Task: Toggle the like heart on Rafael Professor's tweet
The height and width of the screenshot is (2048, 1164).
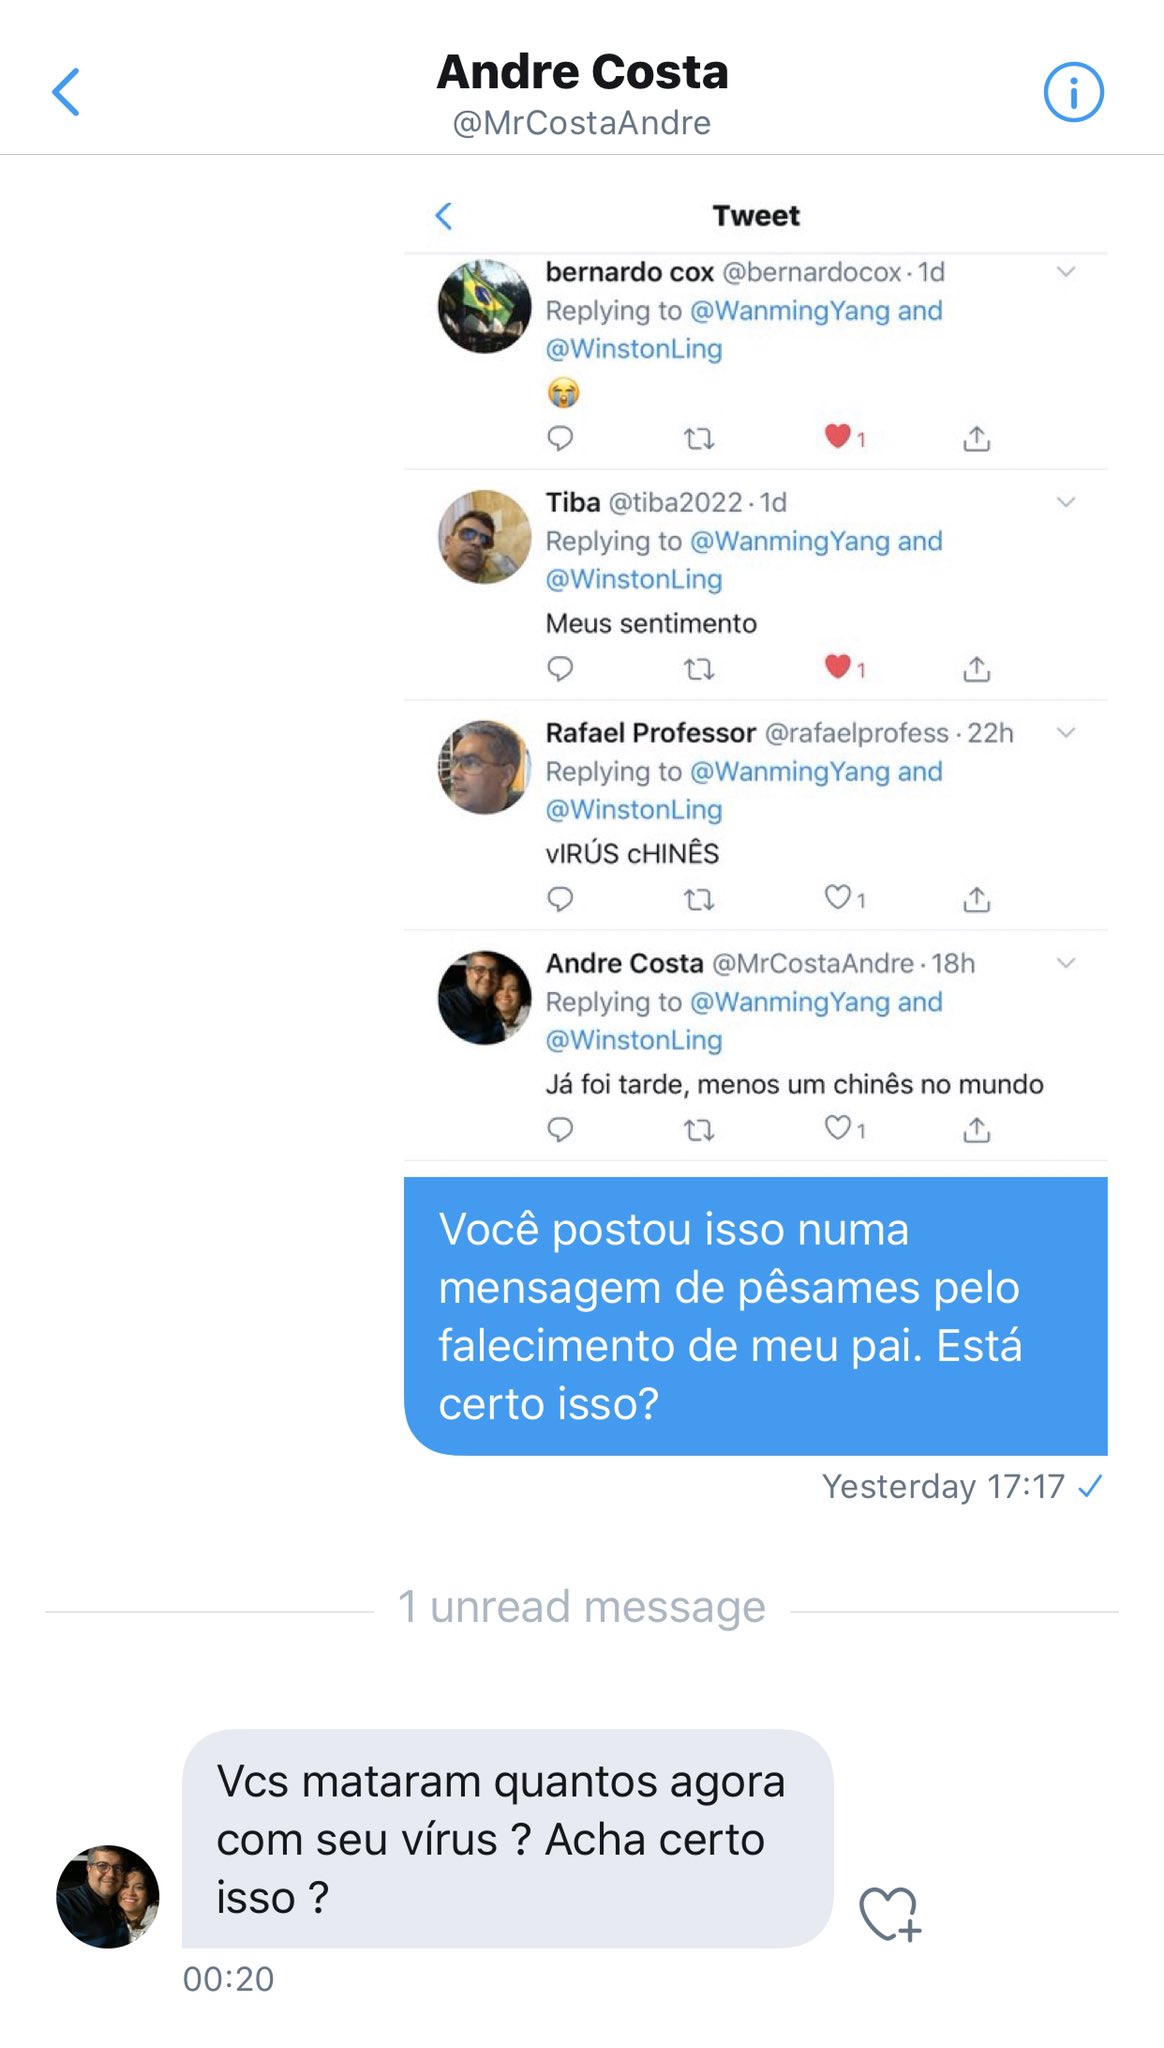Action: point(837,897)
